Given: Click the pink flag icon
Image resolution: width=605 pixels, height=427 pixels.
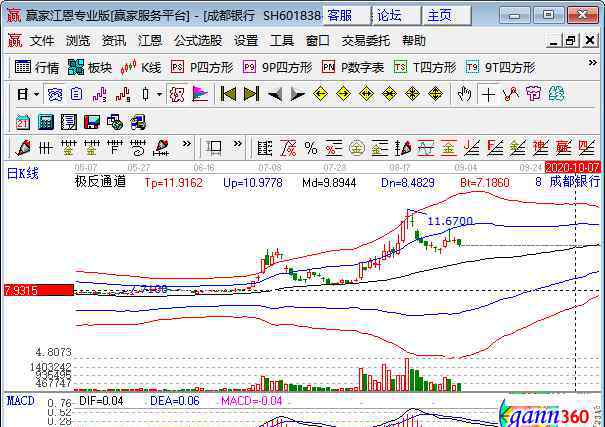Looking at the screenshot, I should [x=200, y=94].
